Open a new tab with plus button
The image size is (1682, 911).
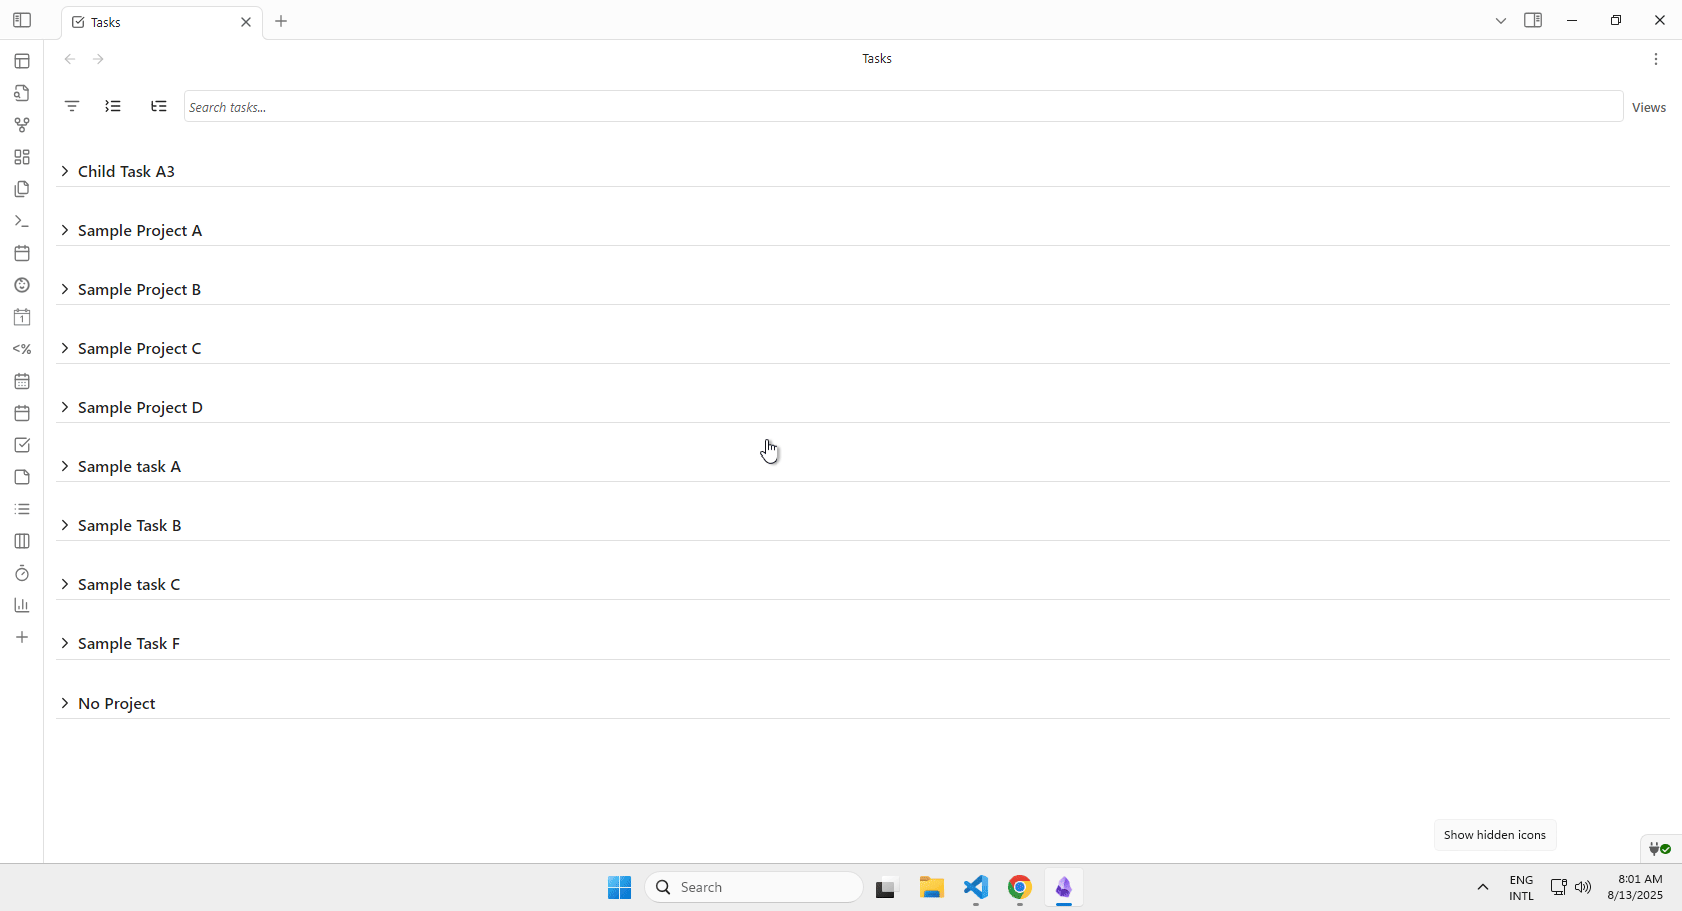(281, 21)
